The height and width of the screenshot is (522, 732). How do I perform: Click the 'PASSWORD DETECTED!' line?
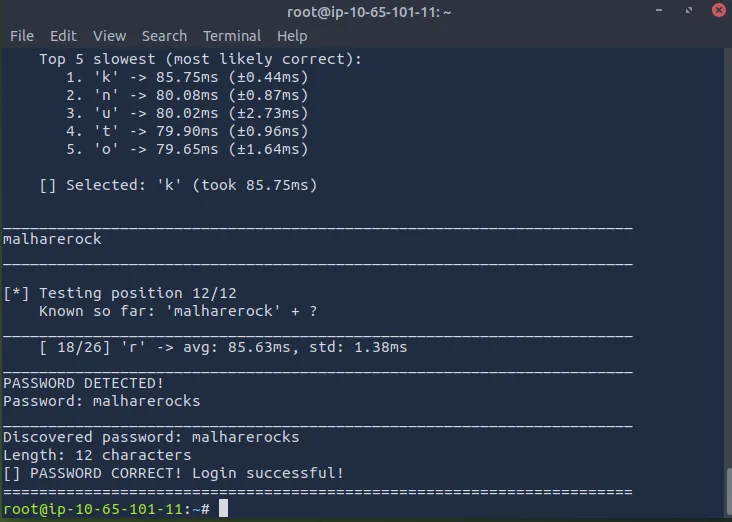(x=83, y=383)
